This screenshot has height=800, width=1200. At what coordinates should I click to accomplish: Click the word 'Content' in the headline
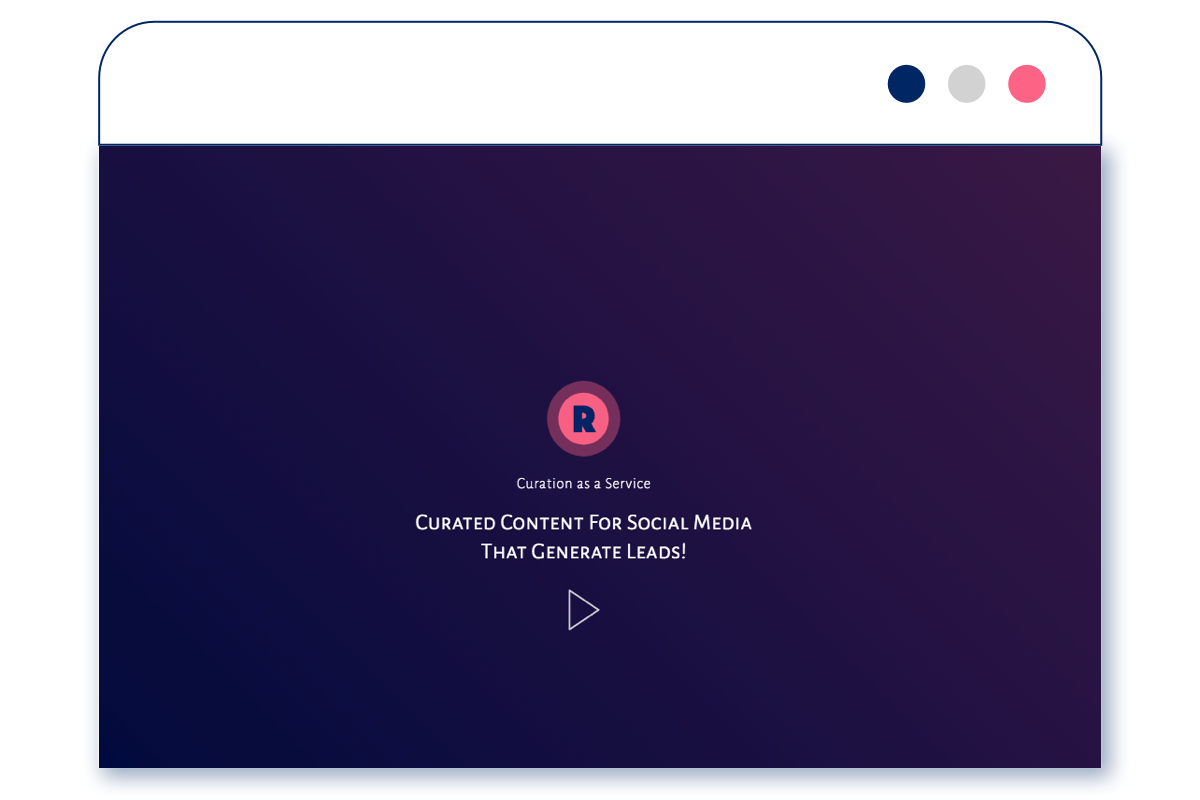pyautogui.click(x=542, y=523)
